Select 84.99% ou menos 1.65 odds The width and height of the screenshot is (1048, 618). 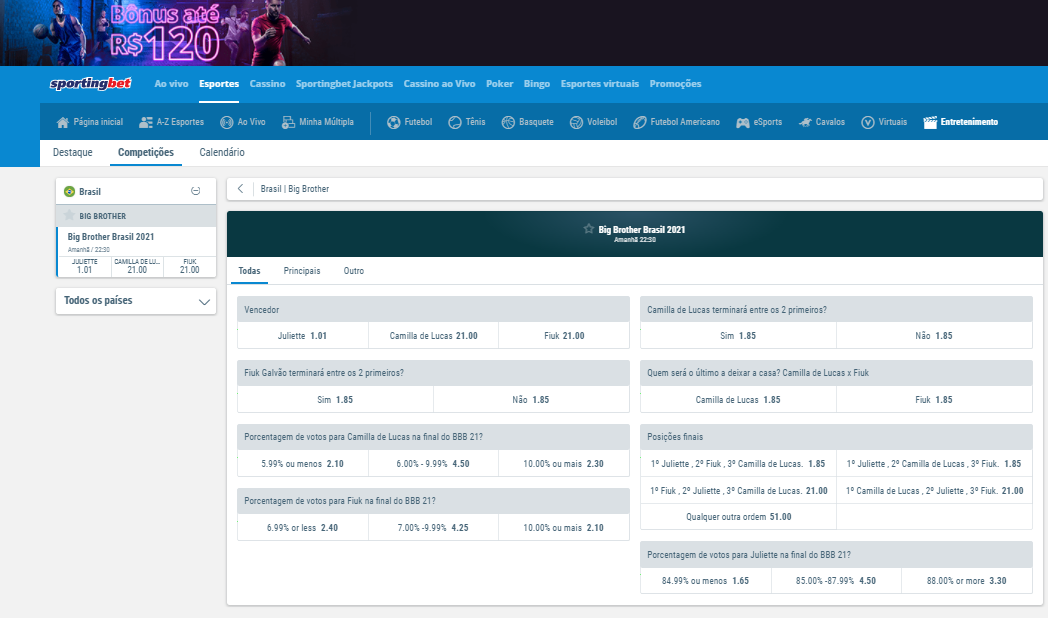pyautogui.click(x=706, y=581)
